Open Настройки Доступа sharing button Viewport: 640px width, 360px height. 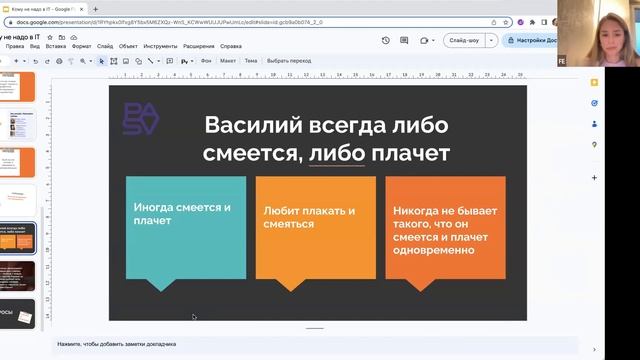click(x=531, y=40)
